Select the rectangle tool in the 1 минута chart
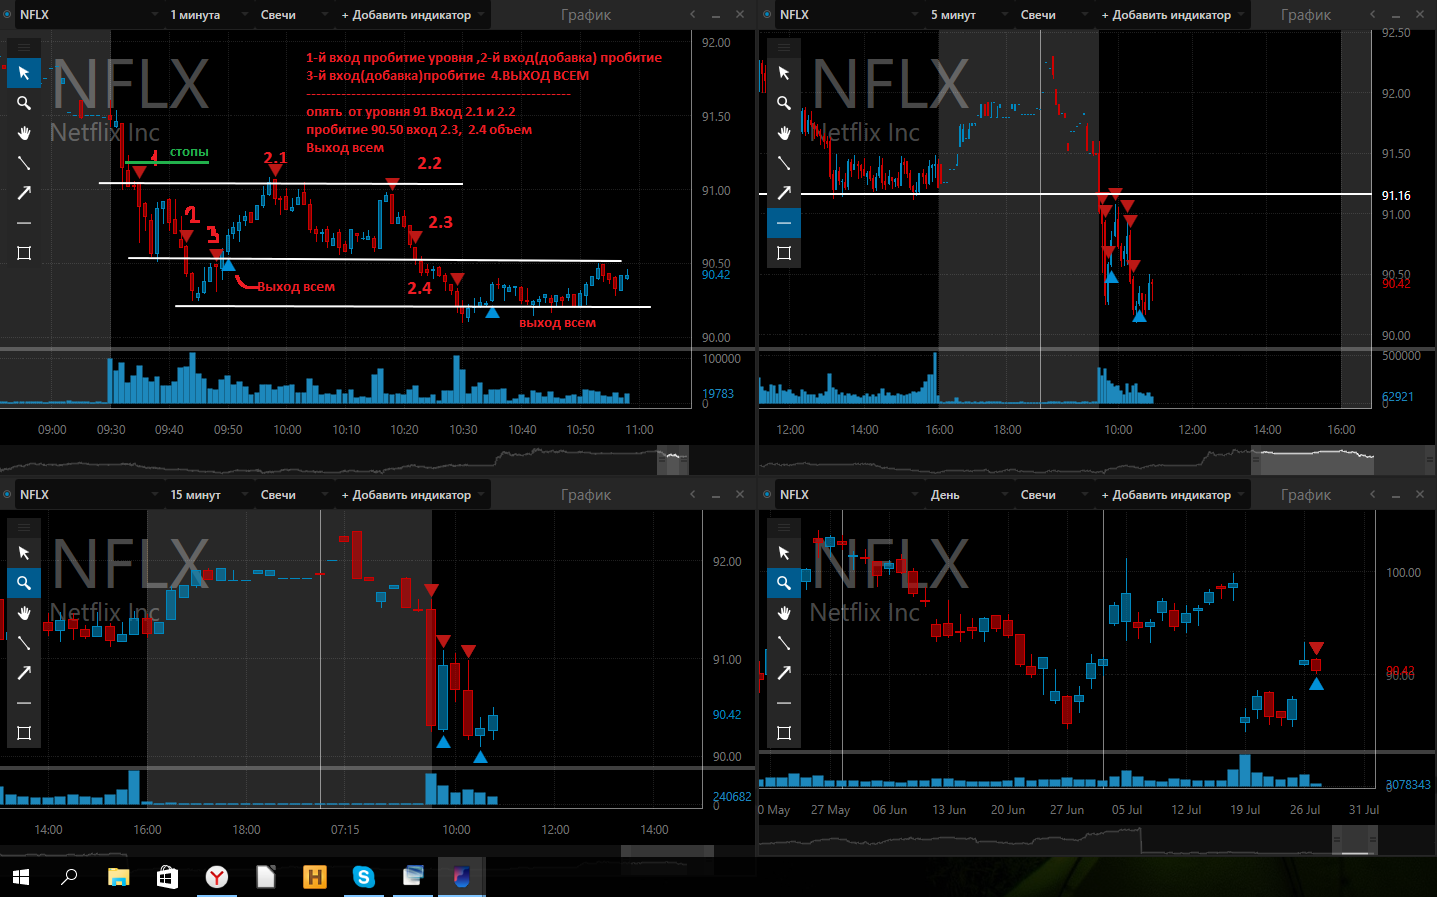 tap(24, 253)
